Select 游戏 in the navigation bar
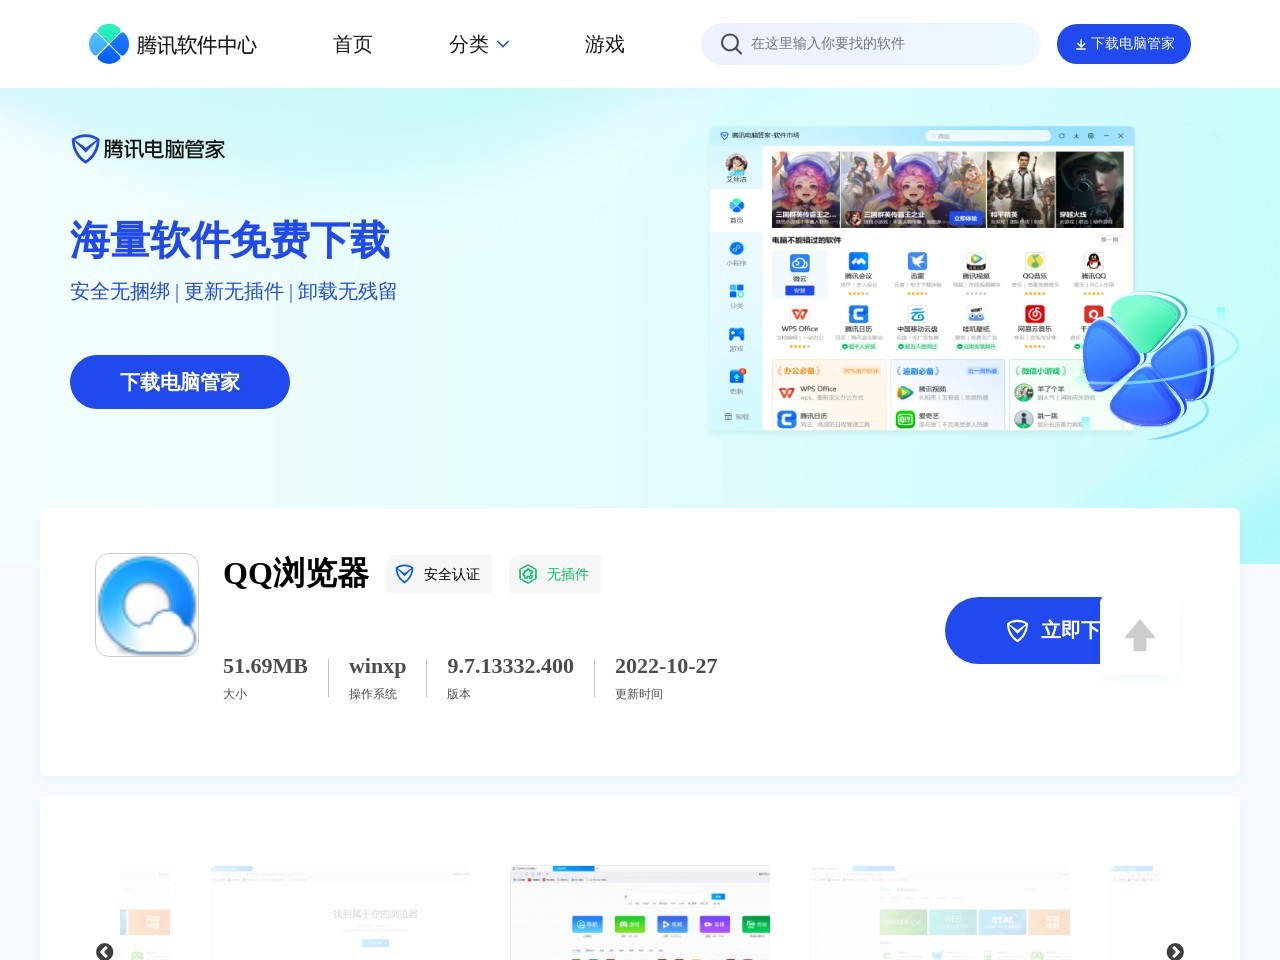The height and width of the screenshot is (960, 1280). [605, 44]
